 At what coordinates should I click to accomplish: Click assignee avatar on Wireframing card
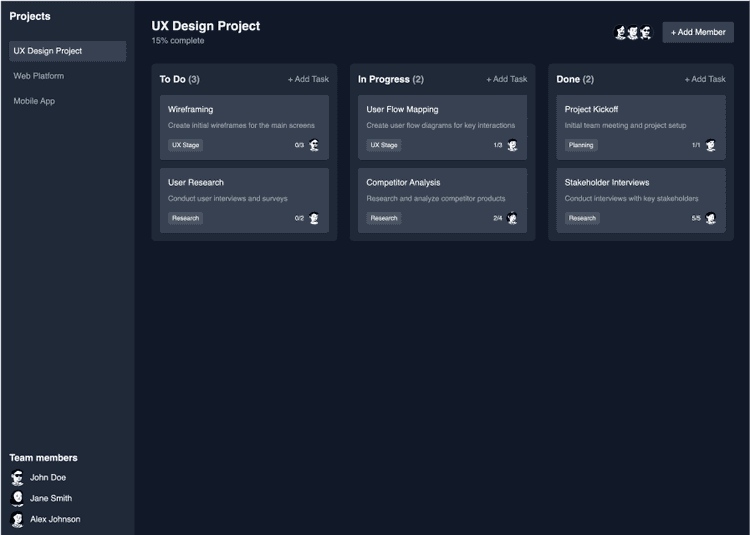tap(314, 145)
